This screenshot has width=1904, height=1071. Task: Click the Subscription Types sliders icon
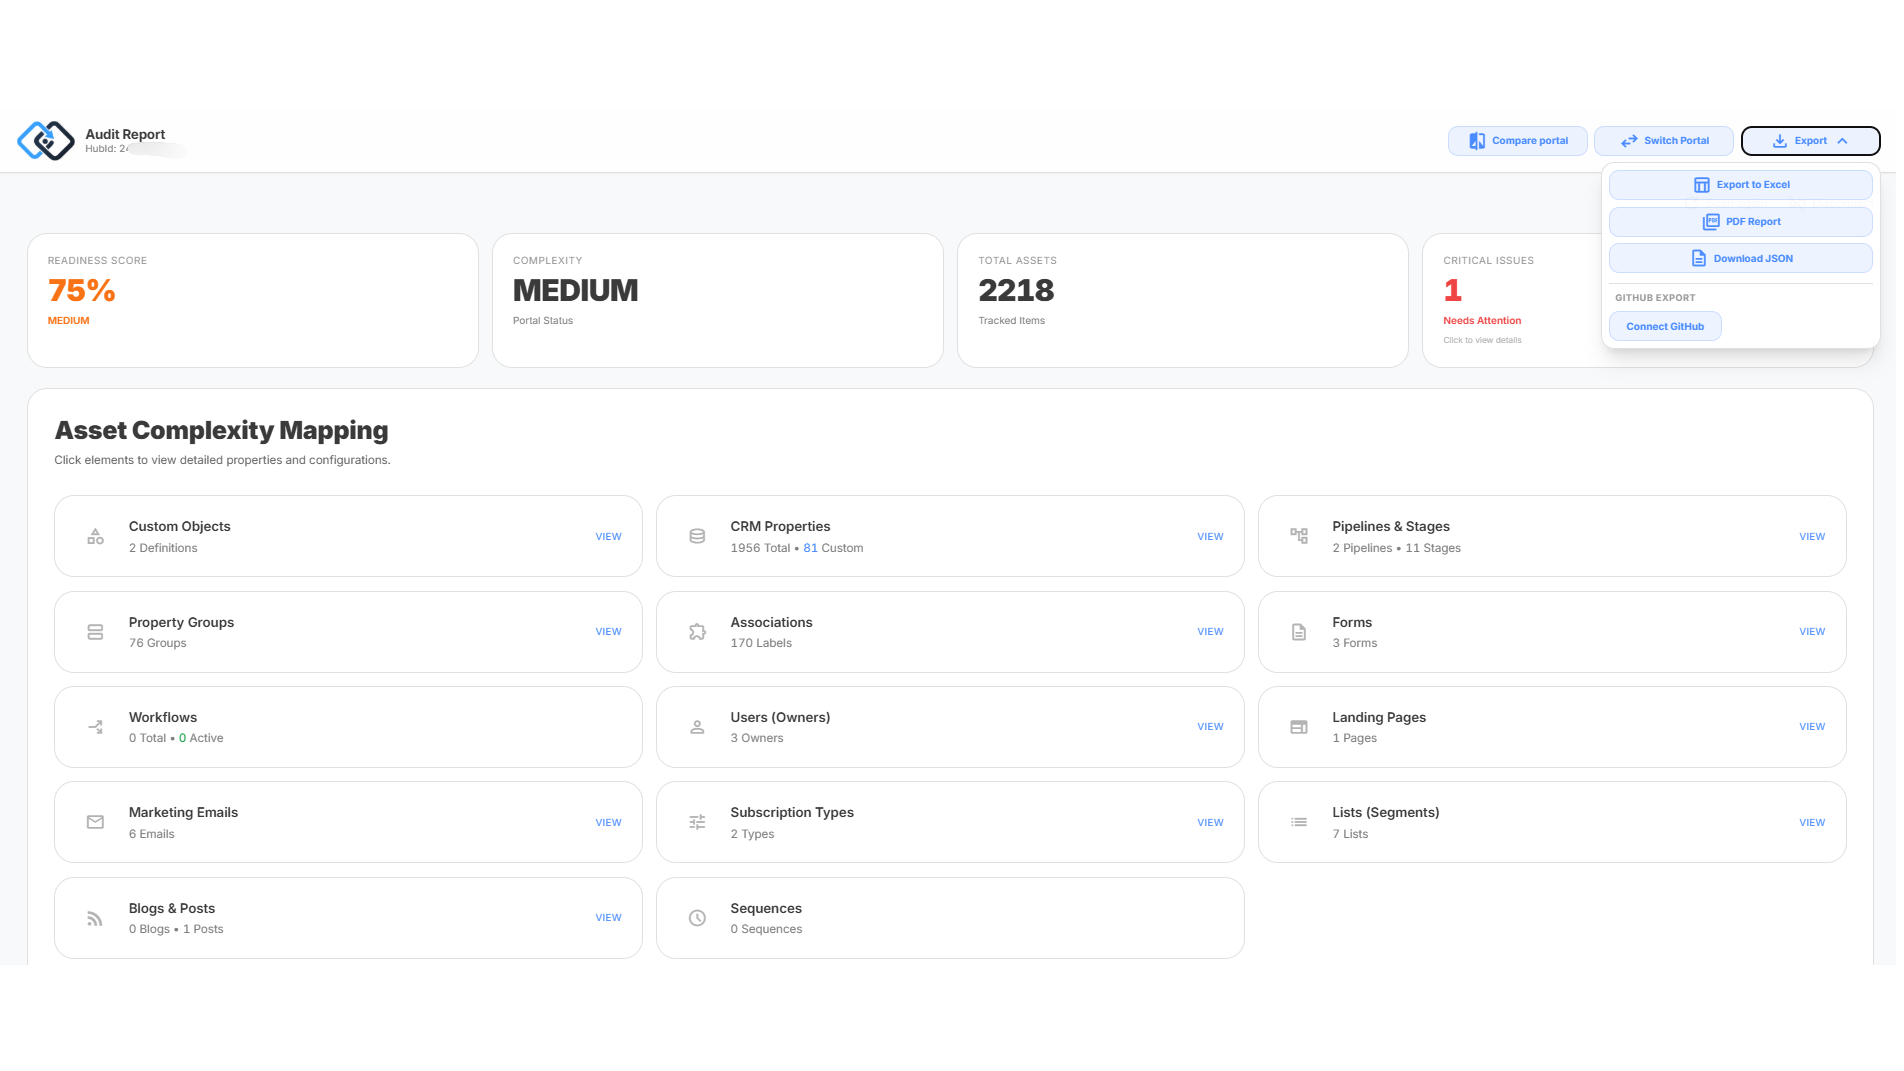pyautogui.click(x=697, y=823)
